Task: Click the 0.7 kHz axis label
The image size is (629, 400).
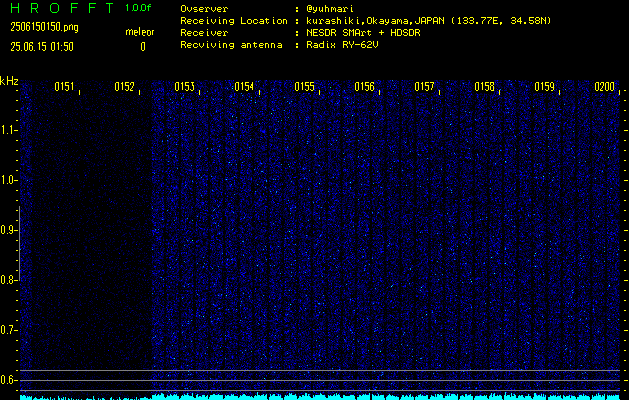Action: (8, 330)
